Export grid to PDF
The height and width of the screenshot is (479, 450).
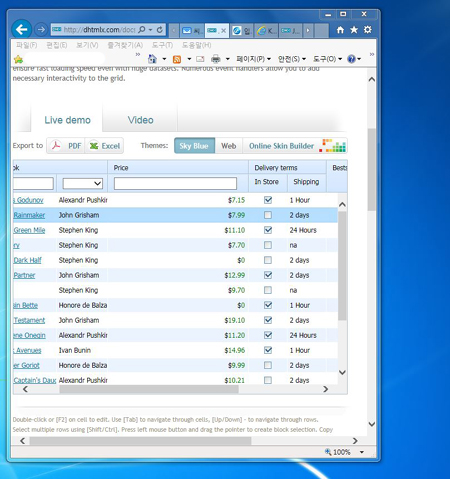[x=66, y=146]
